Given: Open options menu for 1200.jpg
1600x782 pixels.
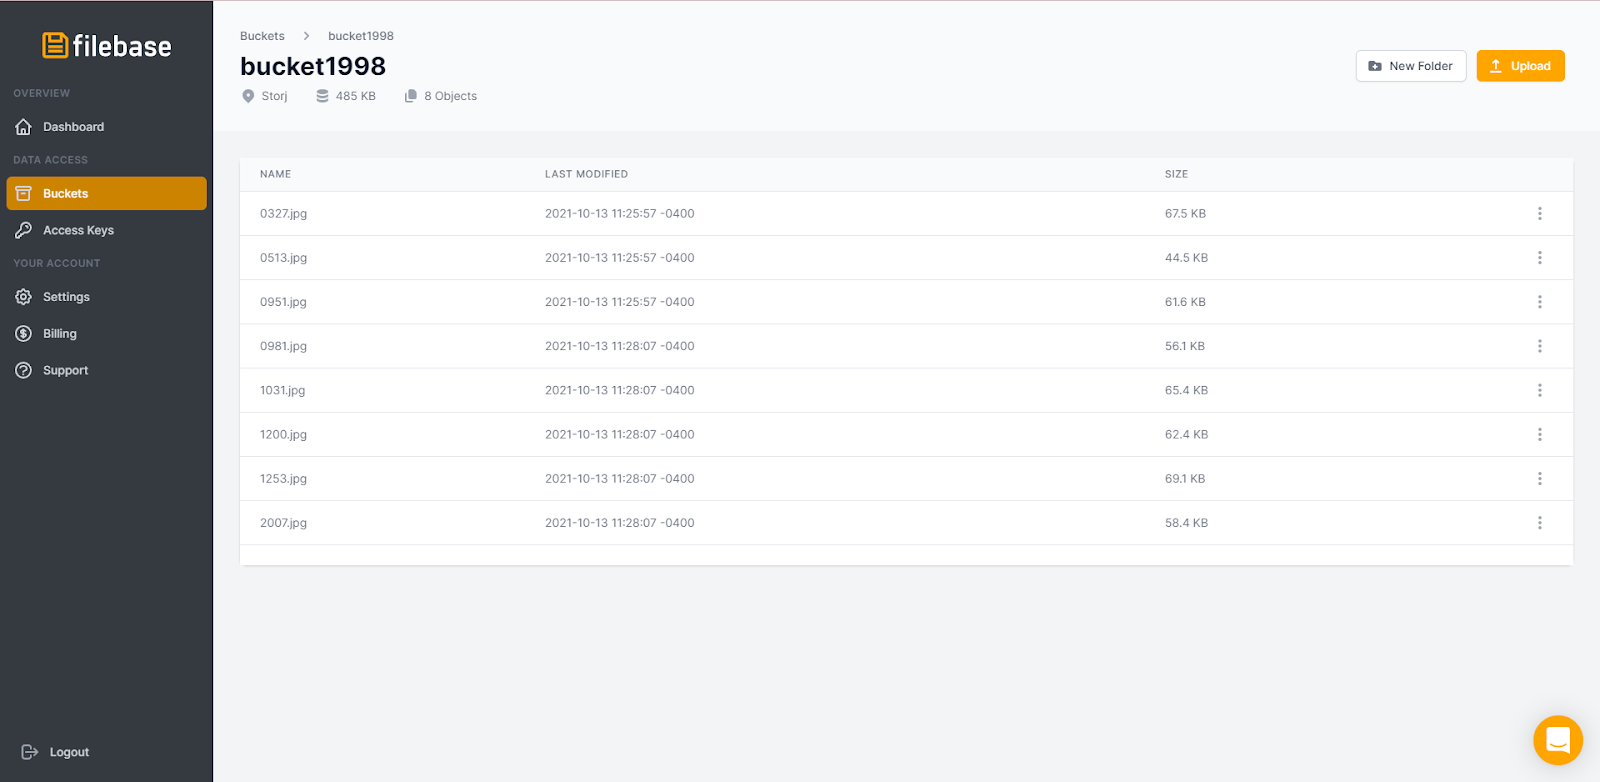Looking at the screenshot, I should click(x=1540, y=435).
